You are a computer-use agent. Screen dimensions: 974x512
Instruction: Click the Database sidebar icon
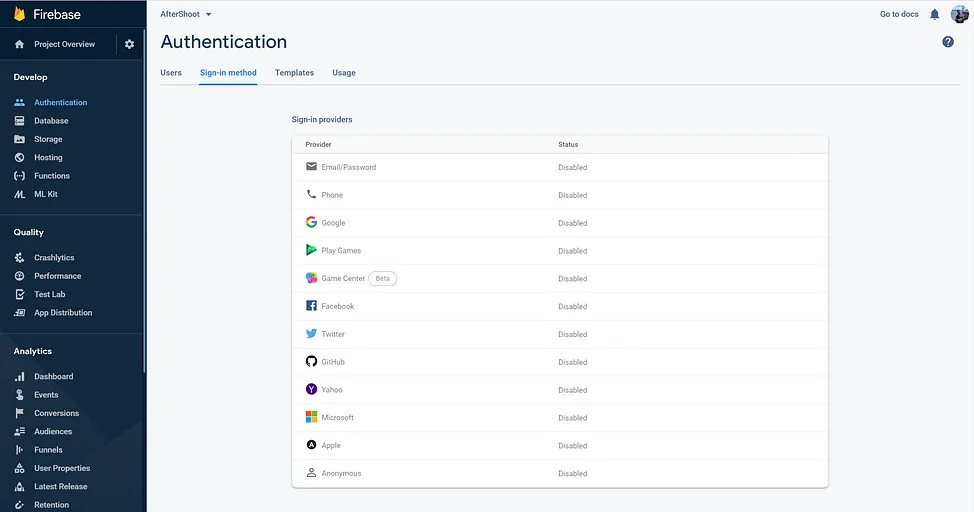point(19,121)
